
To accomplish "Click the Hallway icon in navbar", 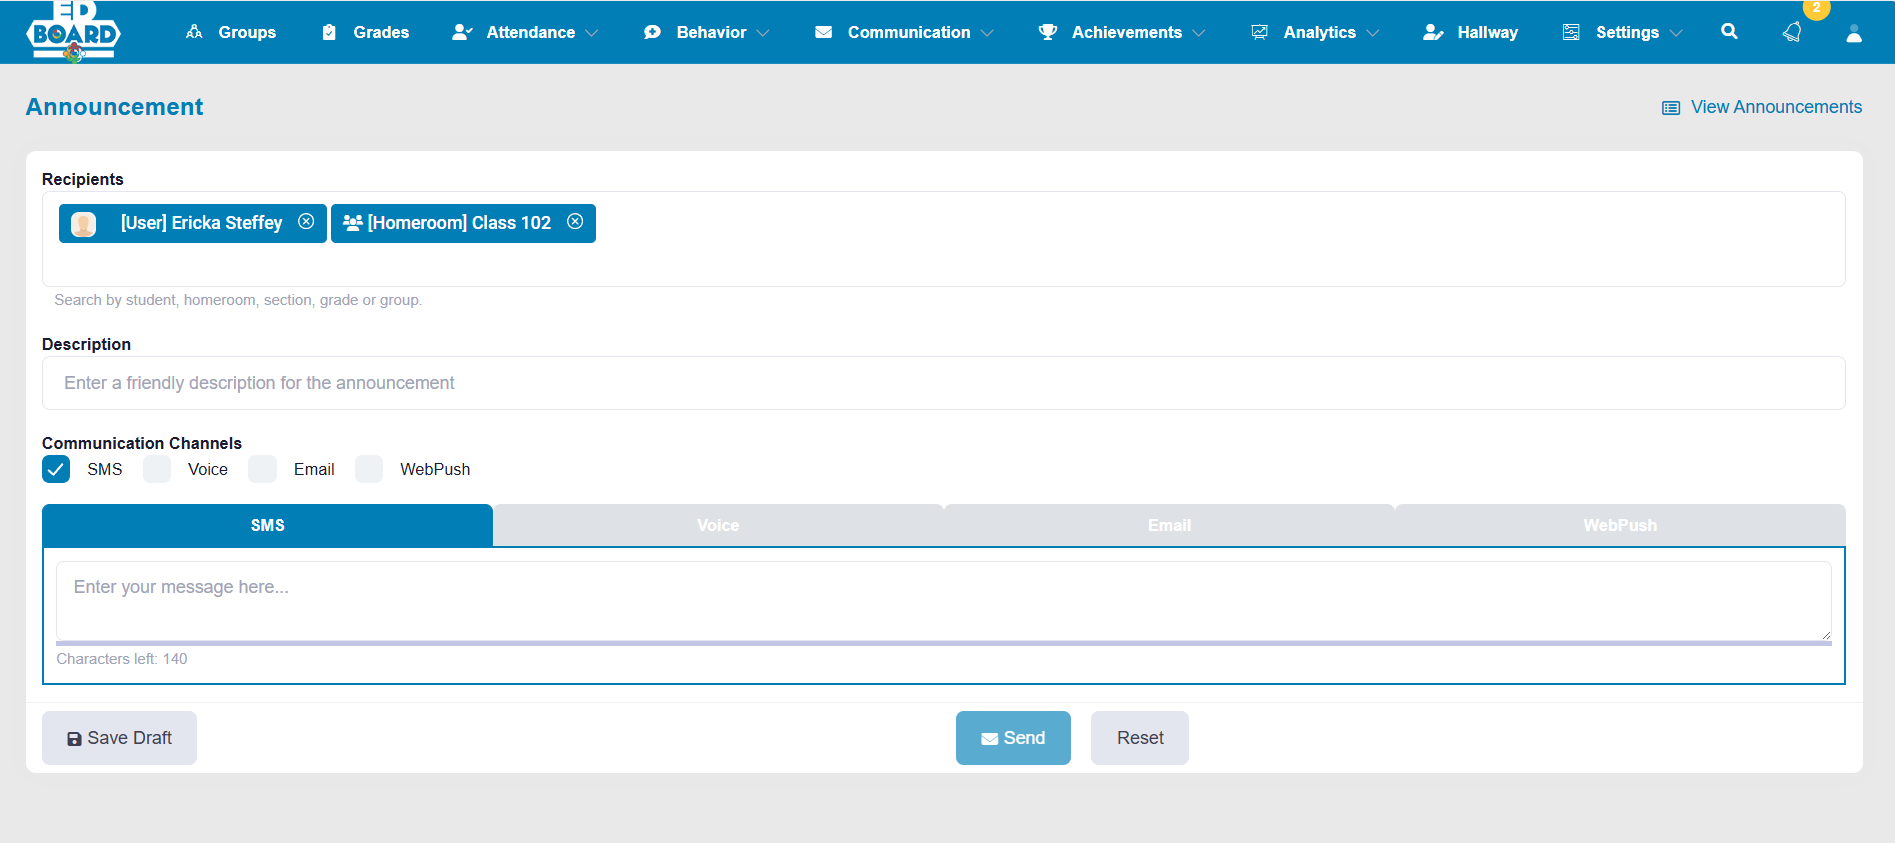I will (x=1433, y=32).
